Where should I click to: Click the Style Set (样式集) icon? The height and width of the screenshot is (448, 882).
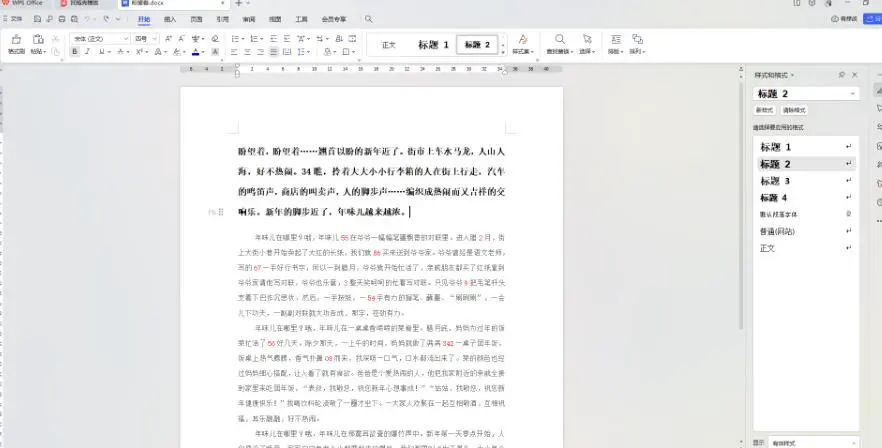point(523,39)
